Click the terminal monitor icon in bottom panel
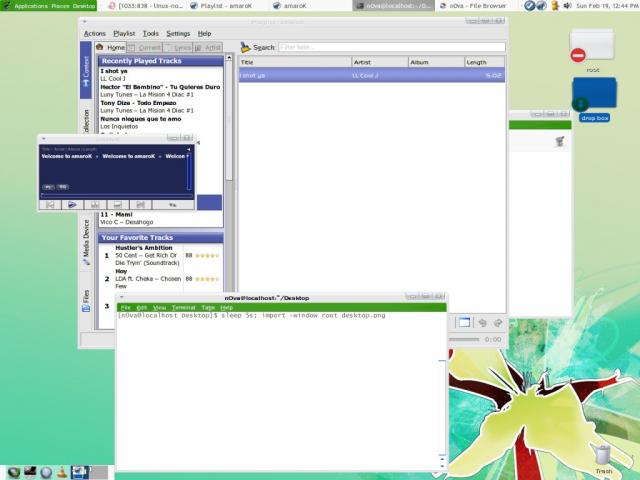Image resolution: width=640 pixels, height=480 pixels. pyautogui.click(x=30, y=472)
